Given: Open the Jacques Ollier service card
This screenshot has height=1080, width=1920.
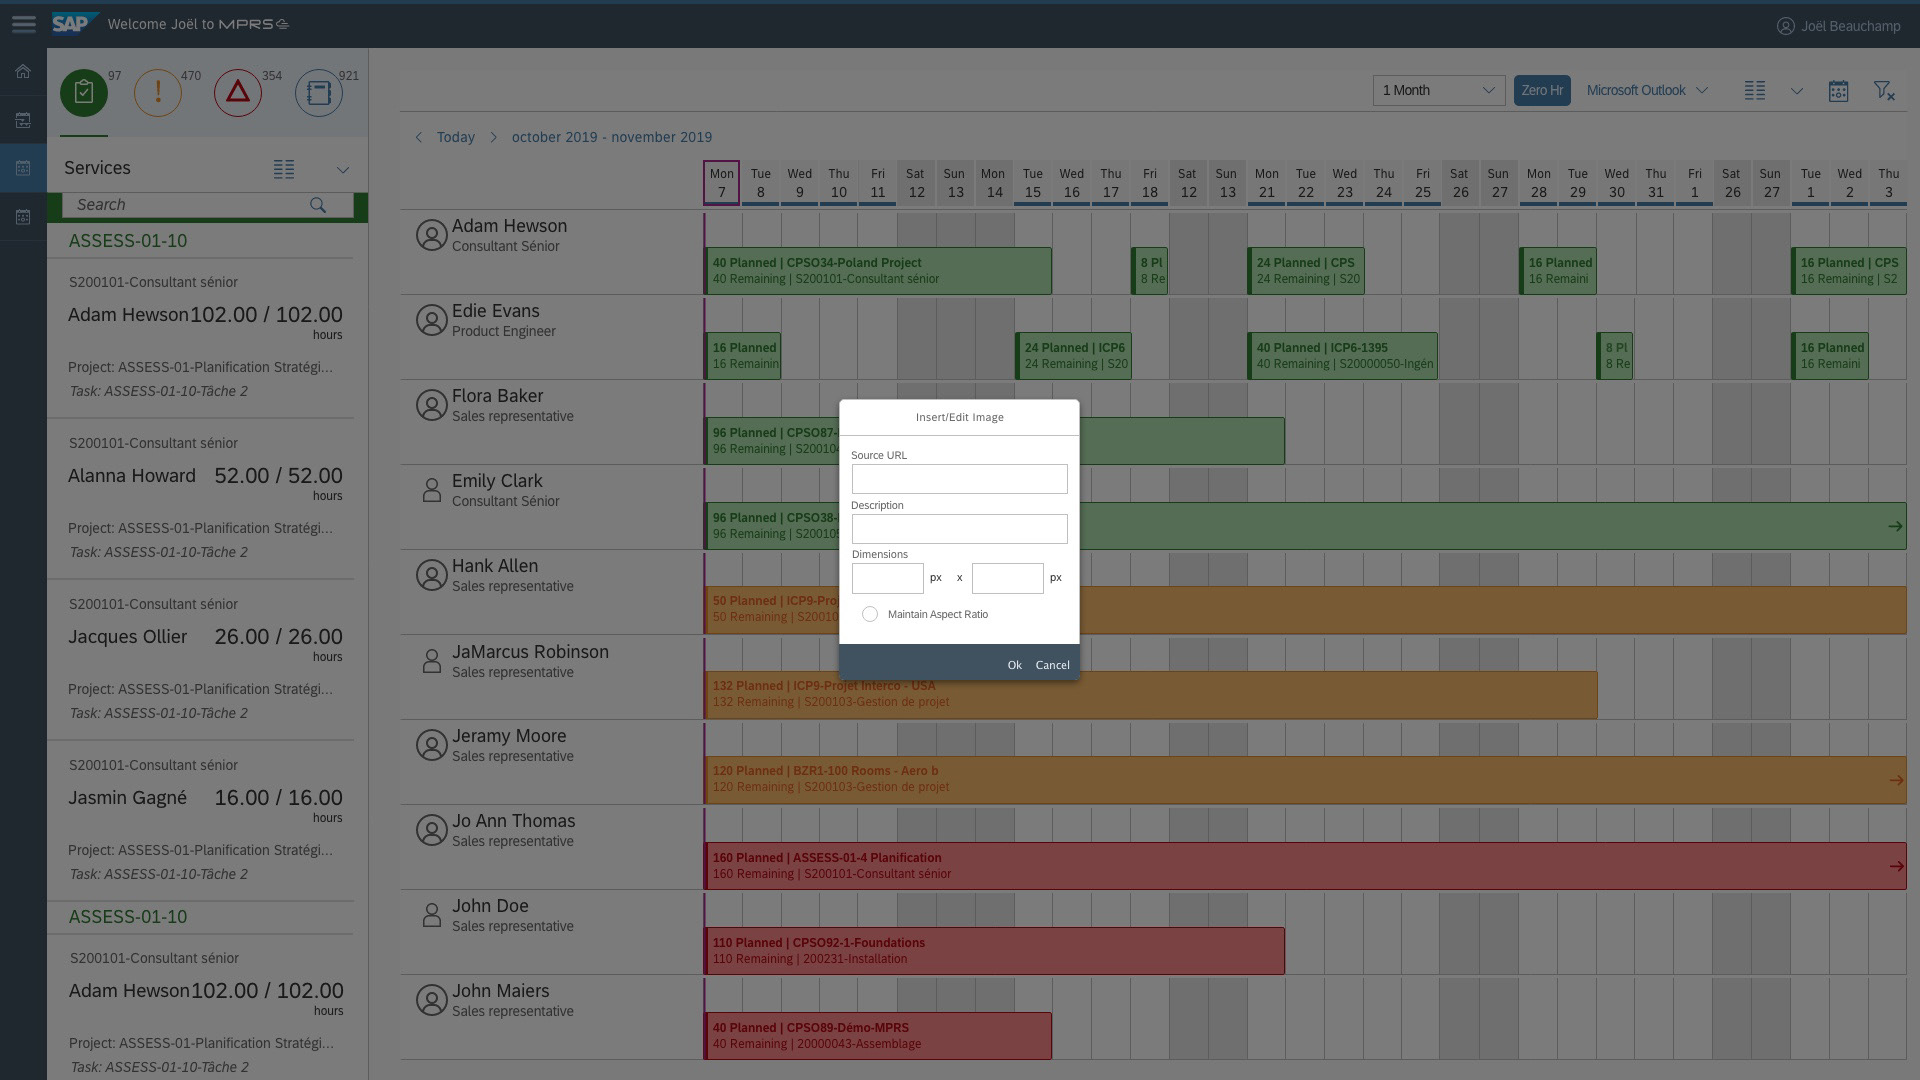Looking at the screenshot, I should pos(201,659).
